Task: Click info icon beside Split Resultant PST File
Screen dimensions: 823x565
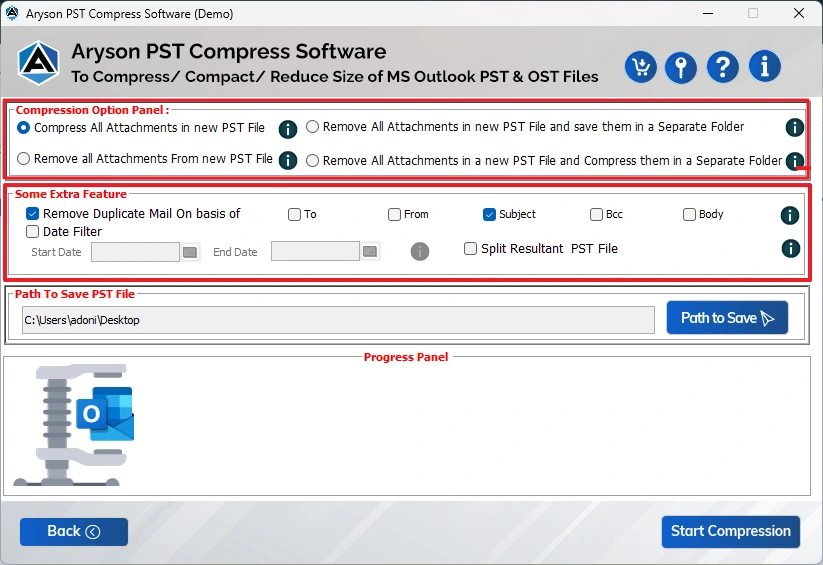Action: pyautogui.click(x=789, y=249)
